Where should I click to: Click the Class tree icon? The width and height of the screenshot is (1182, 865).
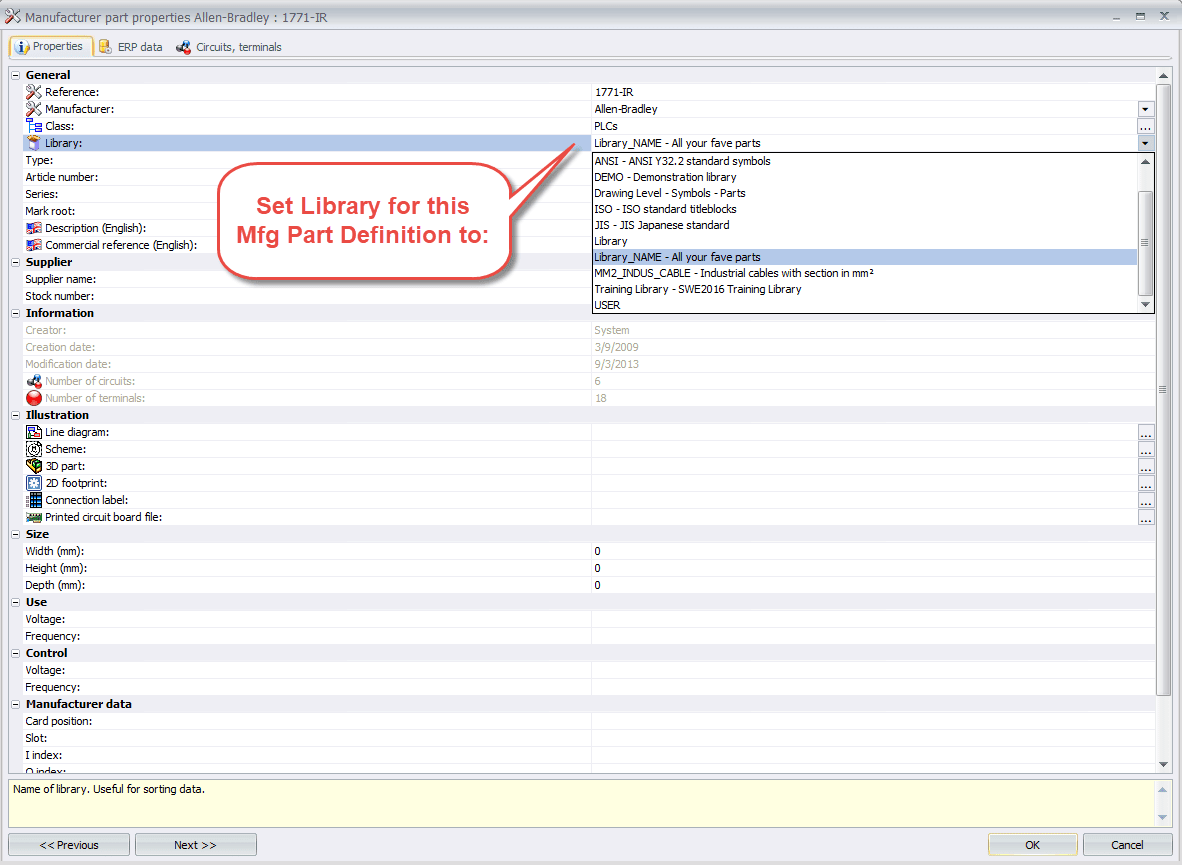[34, 126]
